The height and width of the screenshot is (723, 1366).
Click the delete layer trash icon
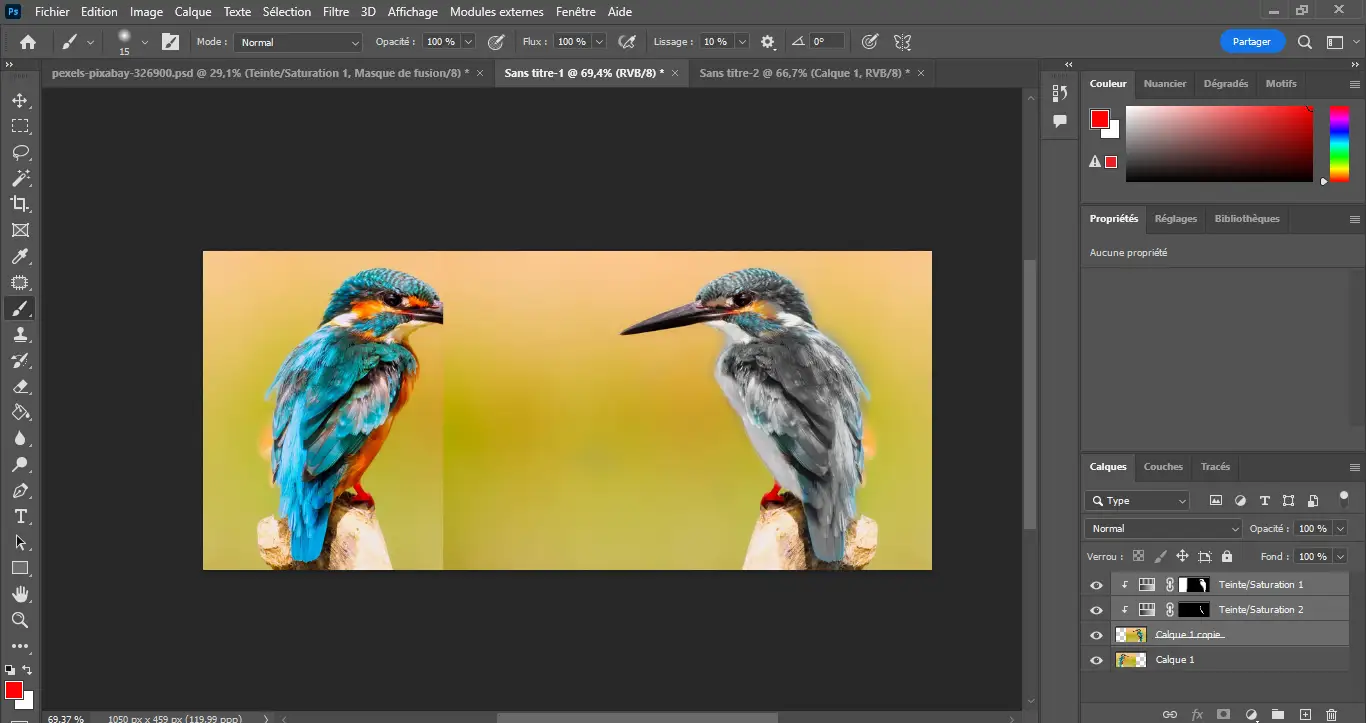coord(1331,714)
